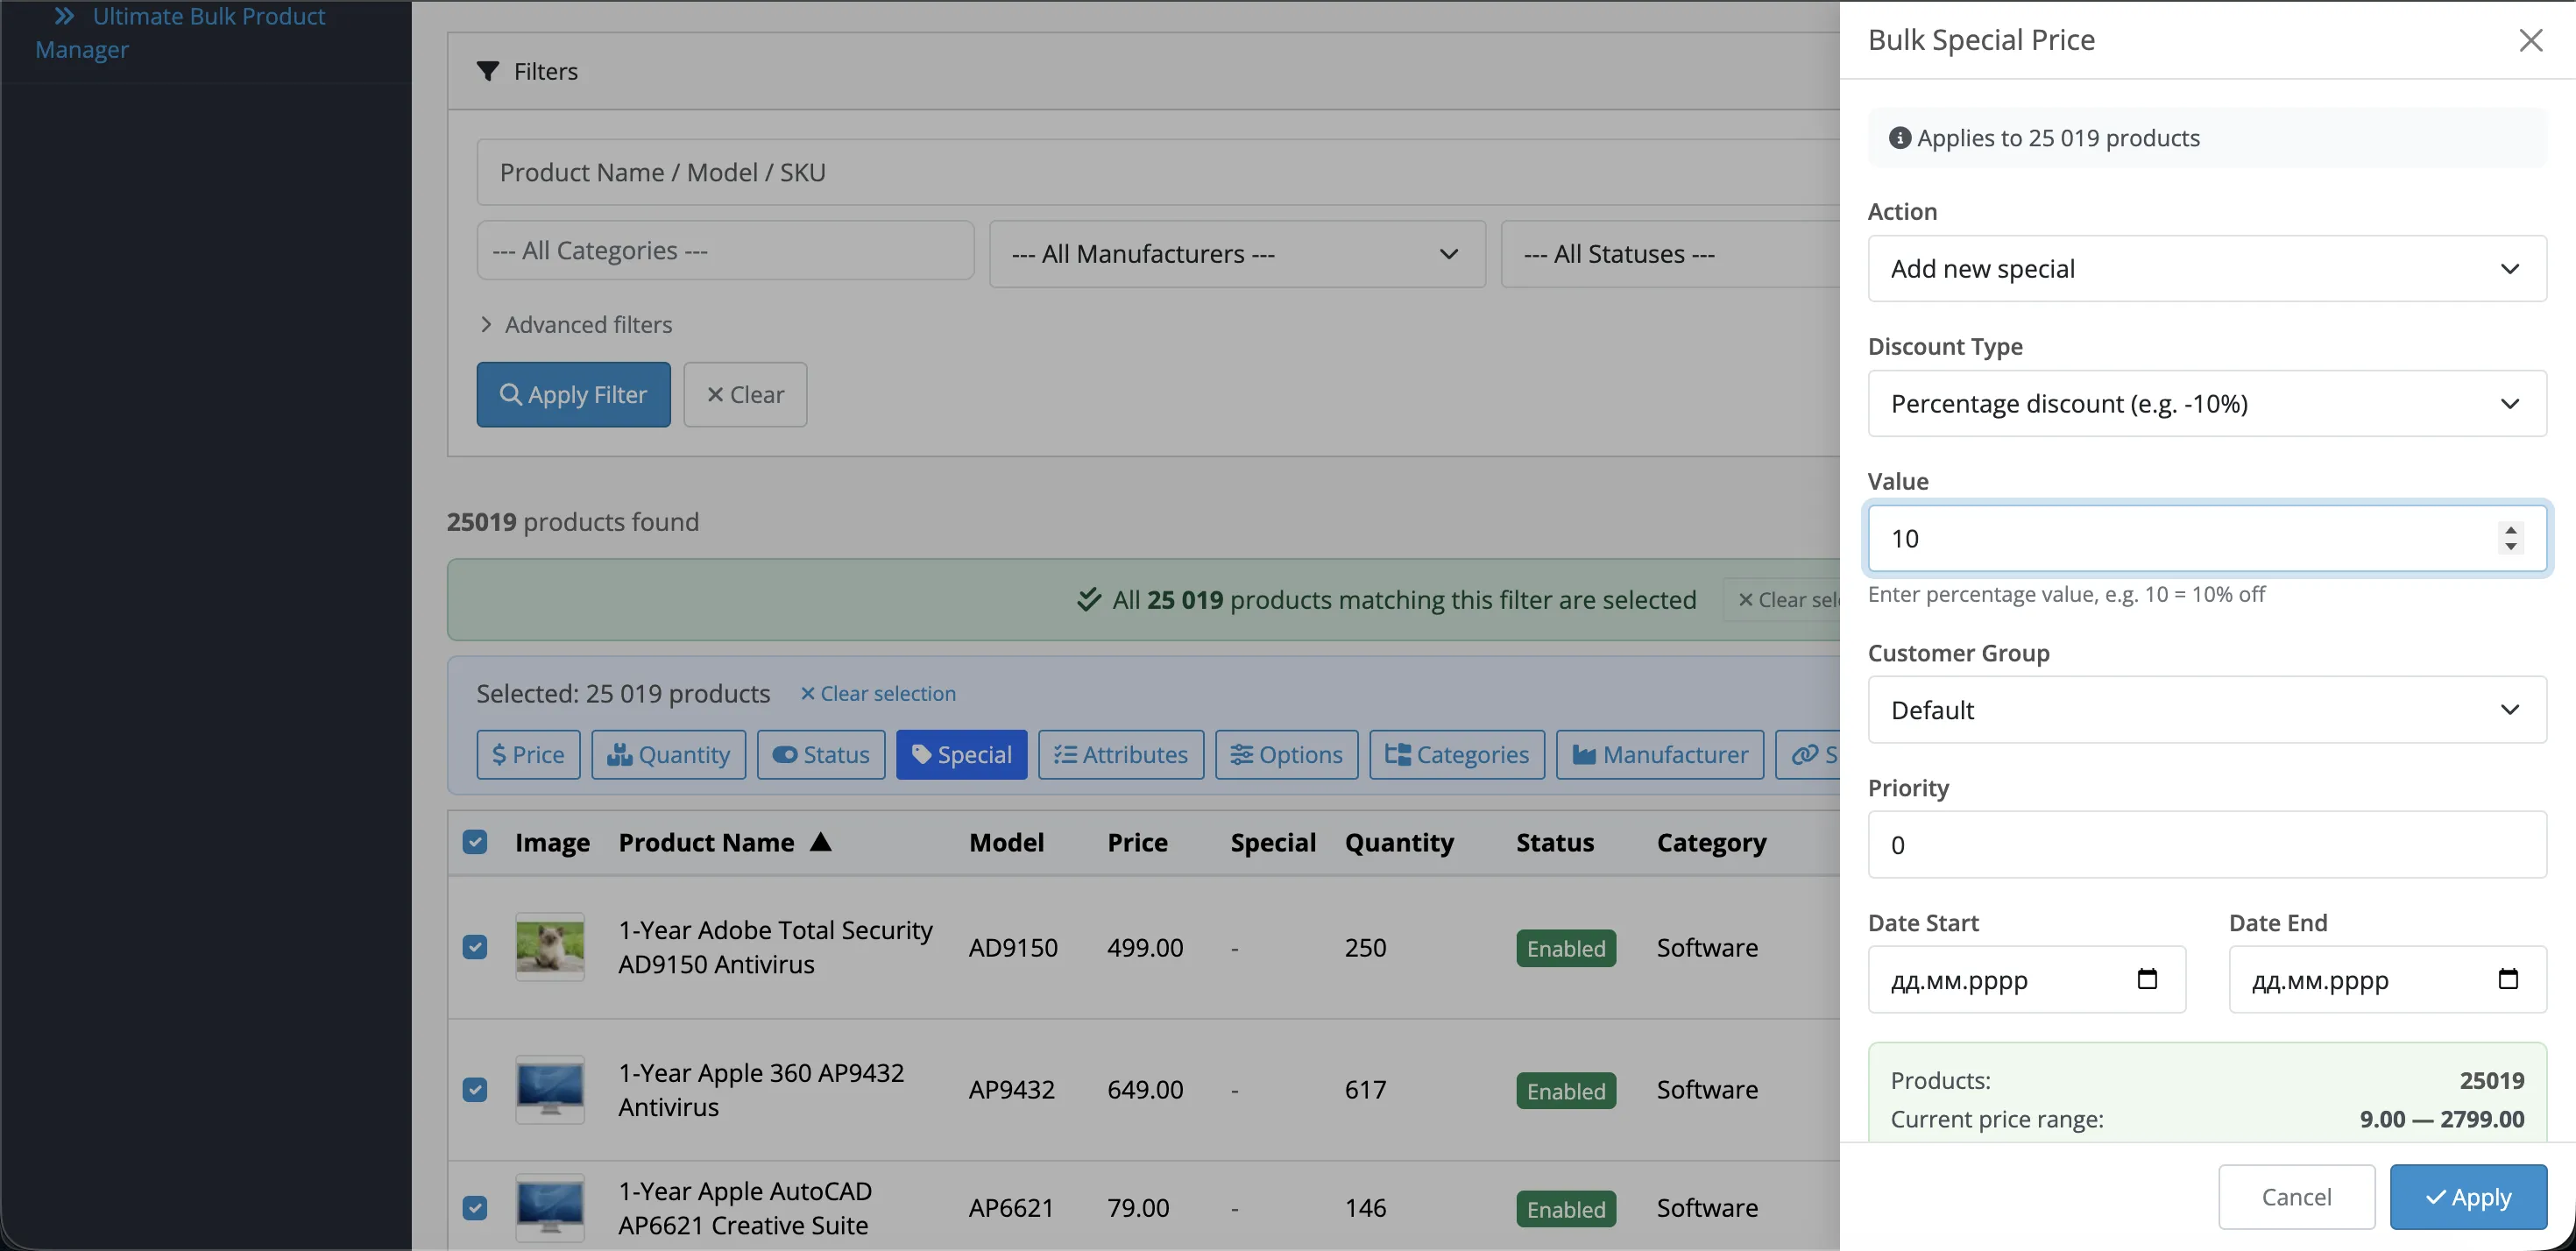The width and height of the screenshot is (2576, 1251).
Task: Open the Action dropdown 'Add new special'
Action: (x=2206, y=268)
